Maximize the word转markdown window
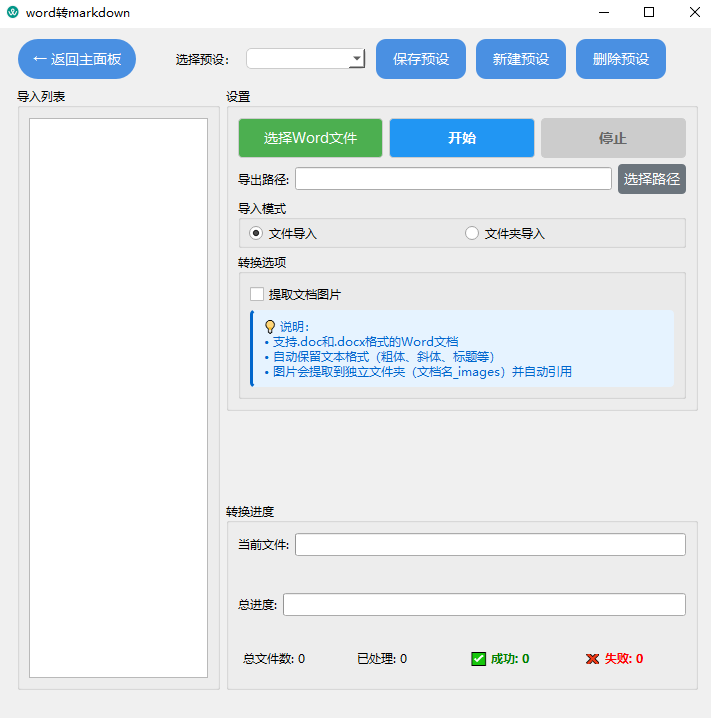The height and width of the screenshot is (718, 711). (x=649, y=13)
